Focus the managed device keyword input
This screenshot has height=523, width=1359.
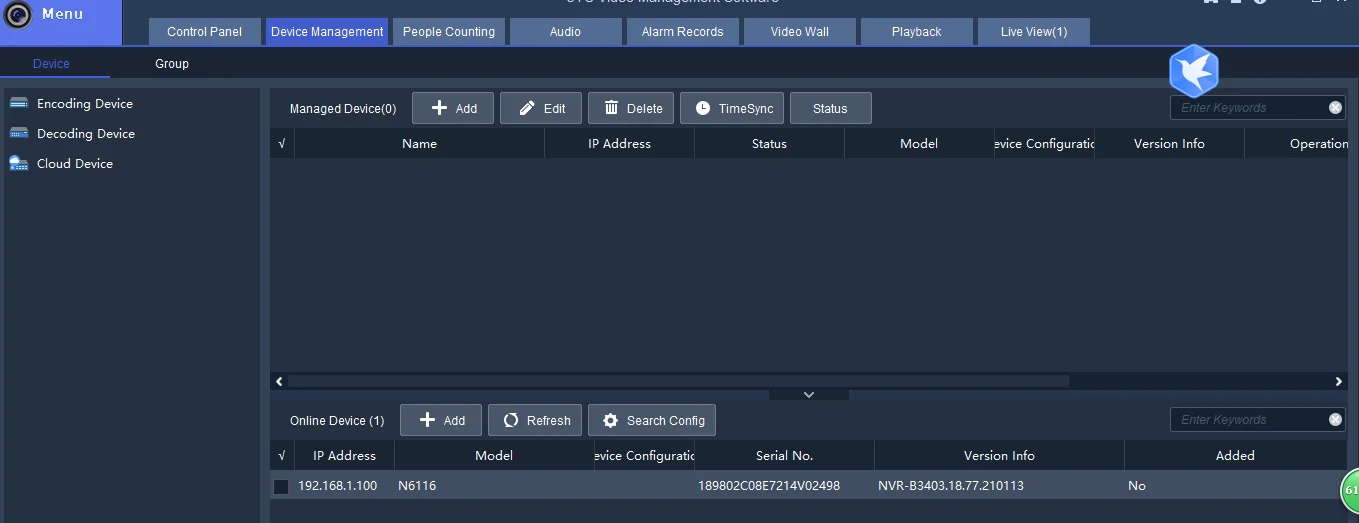tap(1250, 108)
